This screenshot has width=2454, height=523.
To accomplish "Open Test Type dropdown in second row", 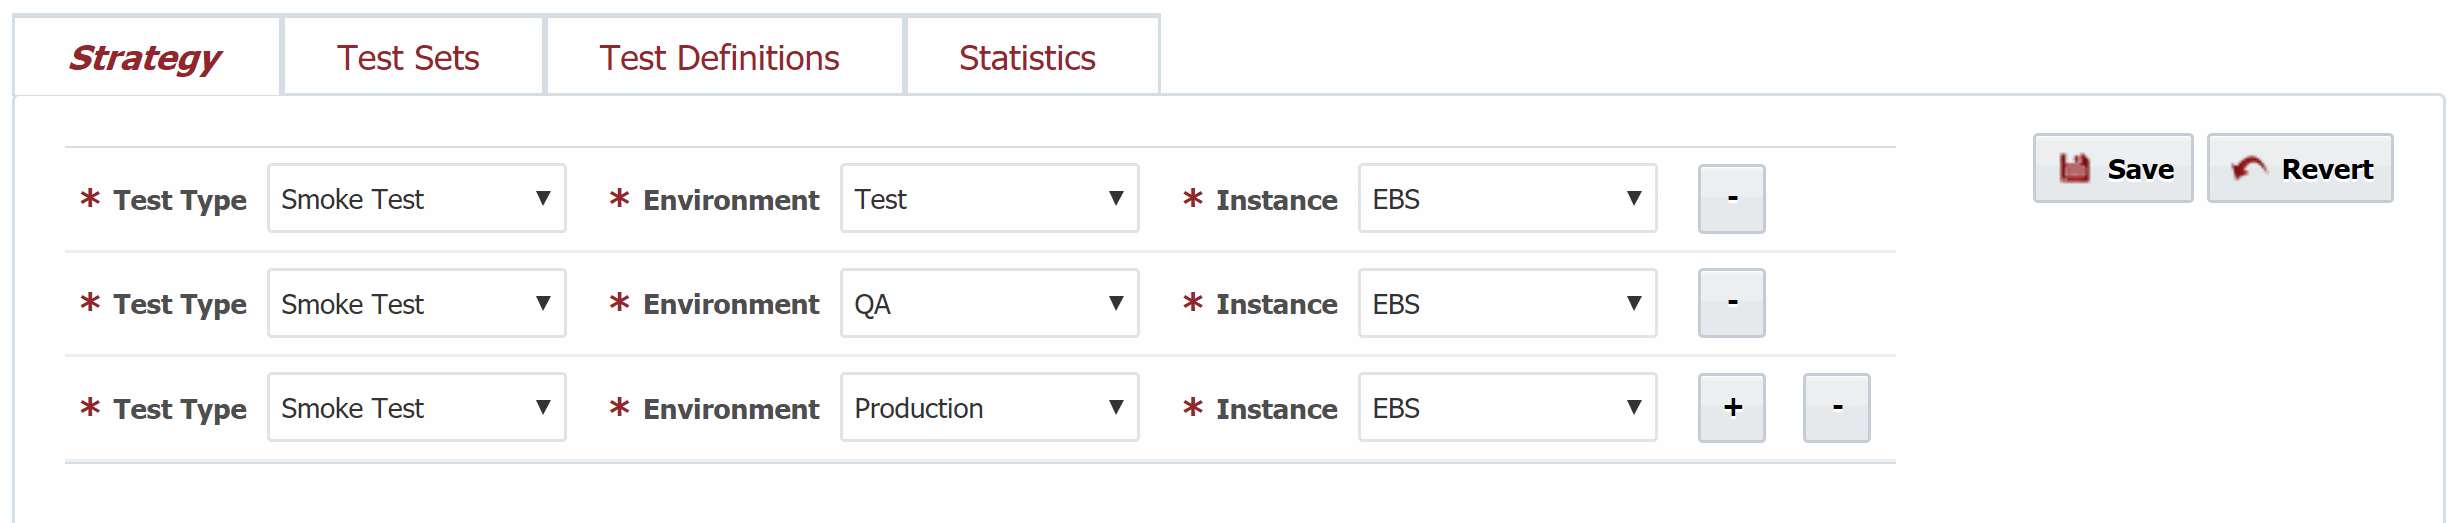I will click(x=417, y=303).
